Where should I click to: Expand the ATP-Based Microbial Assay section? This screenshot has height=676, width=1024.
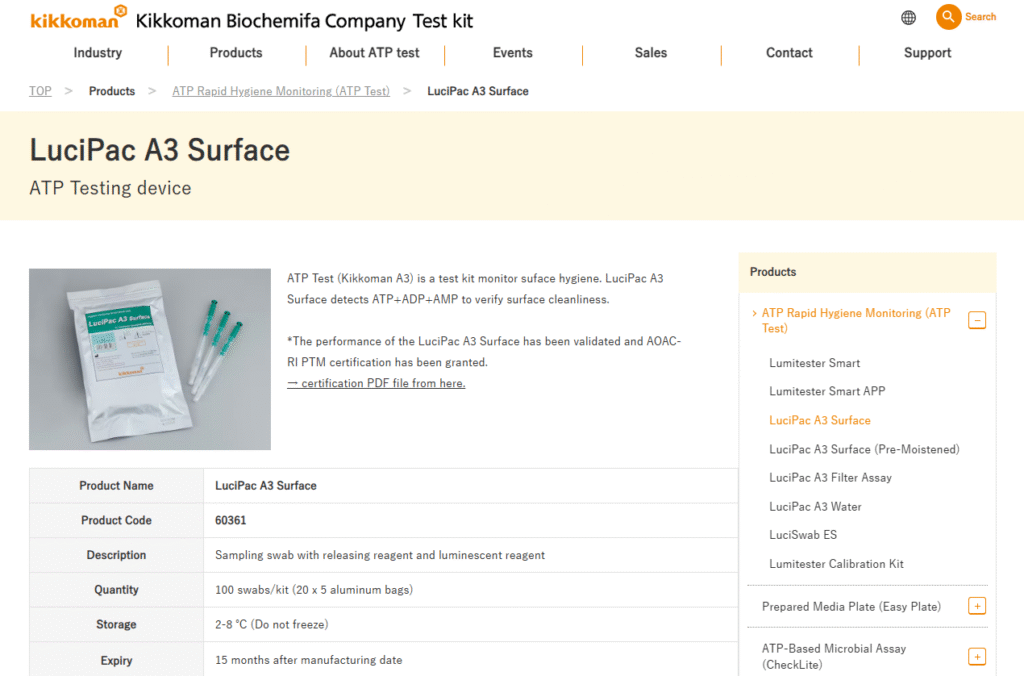pyautogui.click(x=977, y=657)
